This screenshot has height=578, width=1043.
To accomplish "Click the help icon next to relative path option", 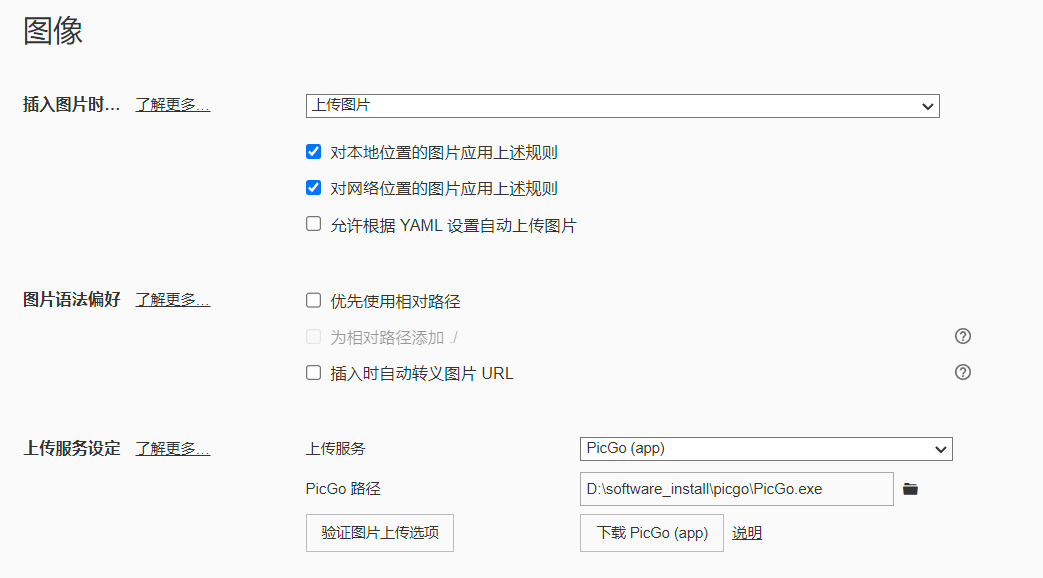I will (x=962, y=336).
